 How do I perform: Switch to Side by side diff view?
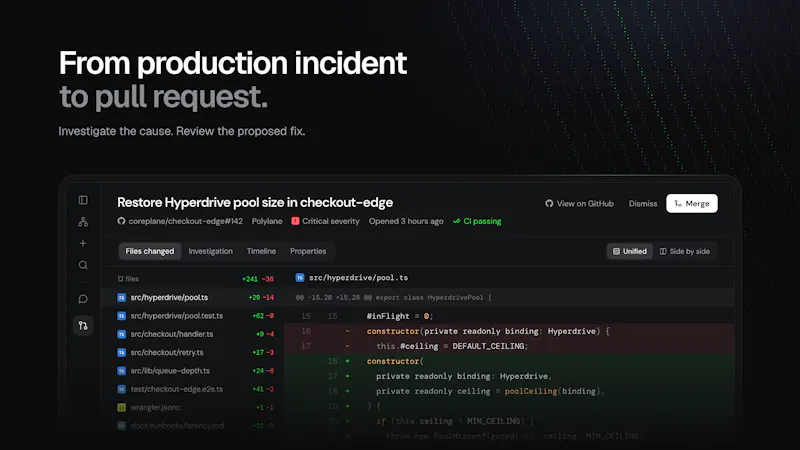[x=685, y=251]
